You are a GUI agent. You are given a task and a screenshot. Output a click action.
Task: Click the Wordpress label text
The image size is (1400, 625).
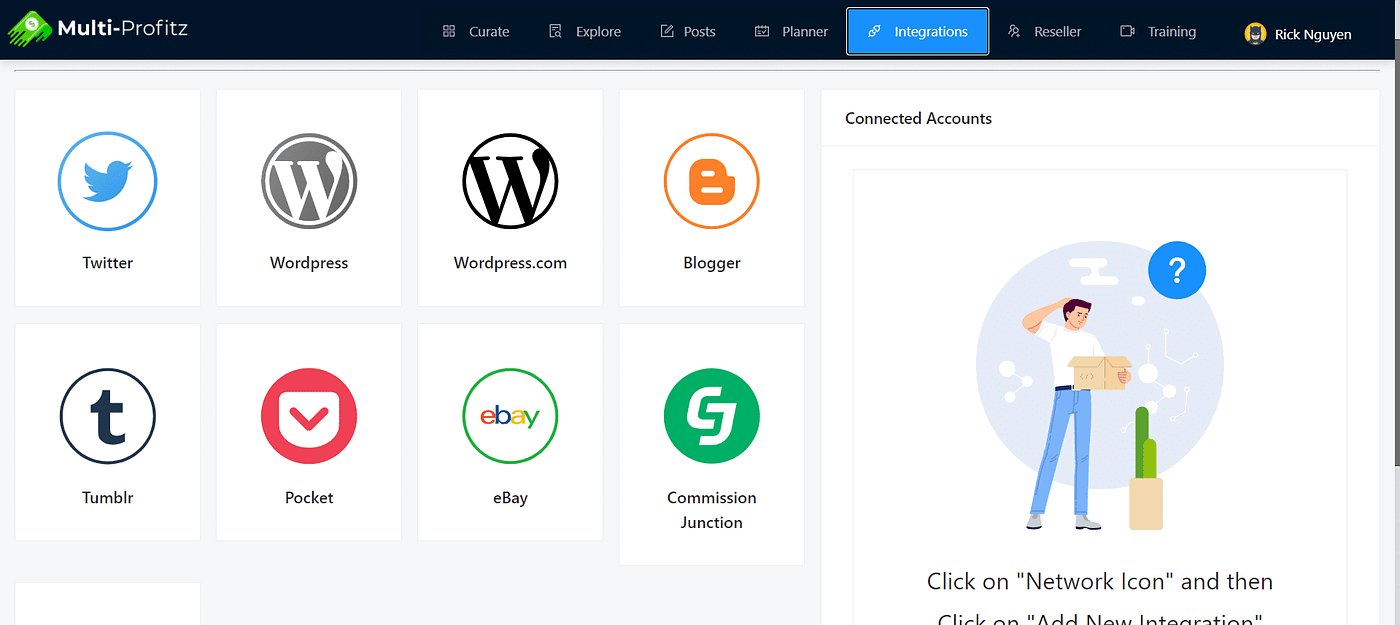[x=309, y=263]
